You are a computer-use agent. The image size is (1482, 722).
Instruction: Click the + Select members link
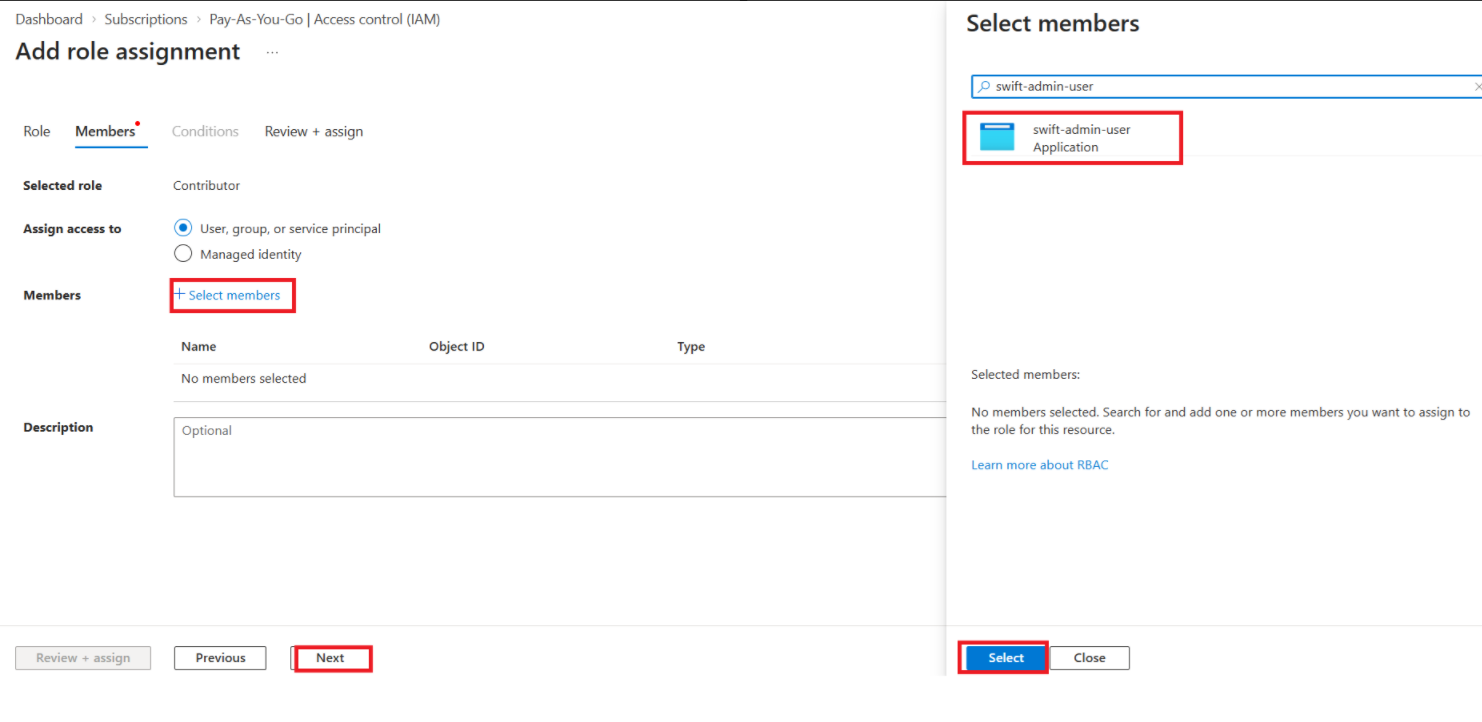tap(228, 295)
